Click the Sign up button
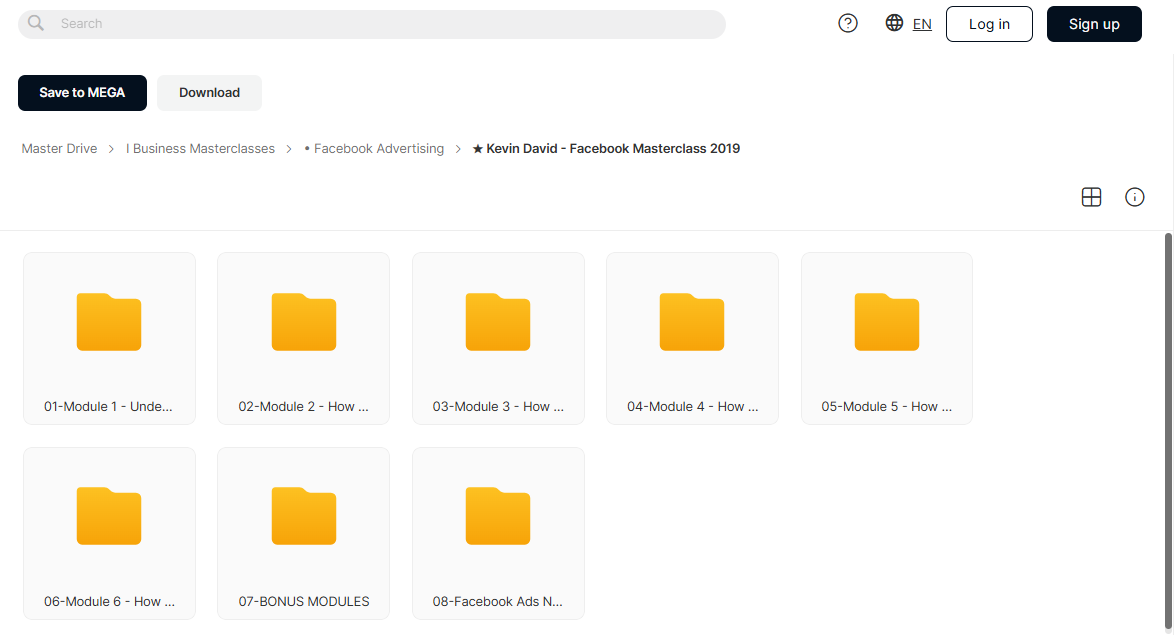This screenshot has width=1174, height=635. [1094, 24]
